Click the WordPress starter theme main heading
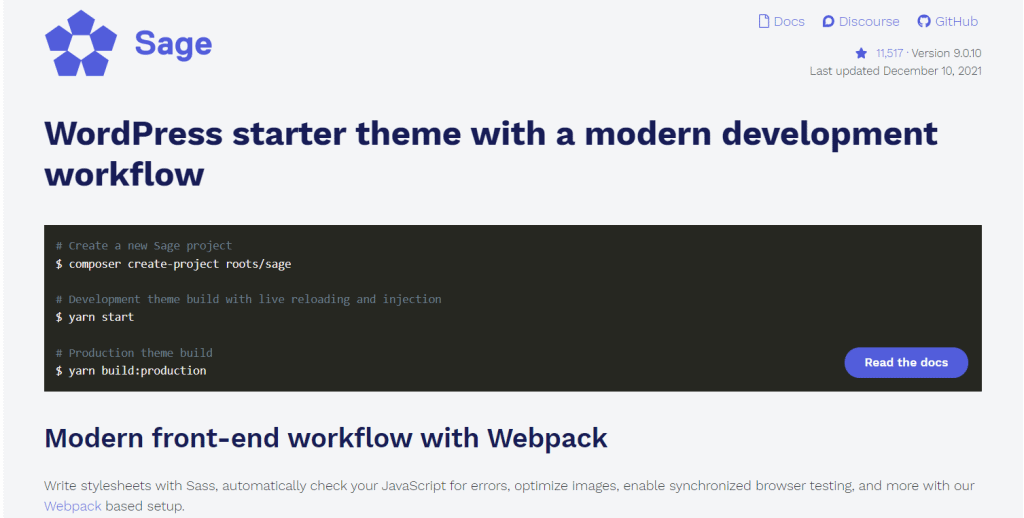Screen dimensions: 1024x518 pyautogui.click(x=491, y=154)
